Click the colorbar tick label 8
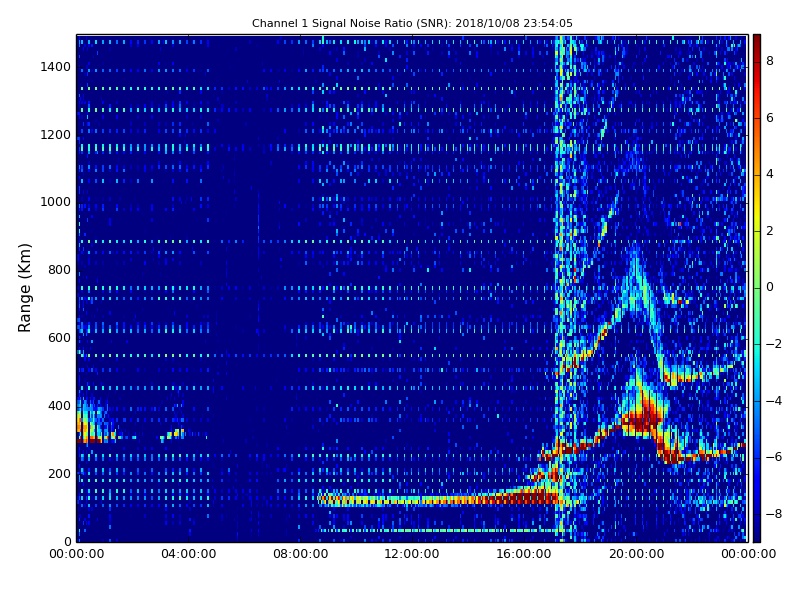 pos(770,61)
